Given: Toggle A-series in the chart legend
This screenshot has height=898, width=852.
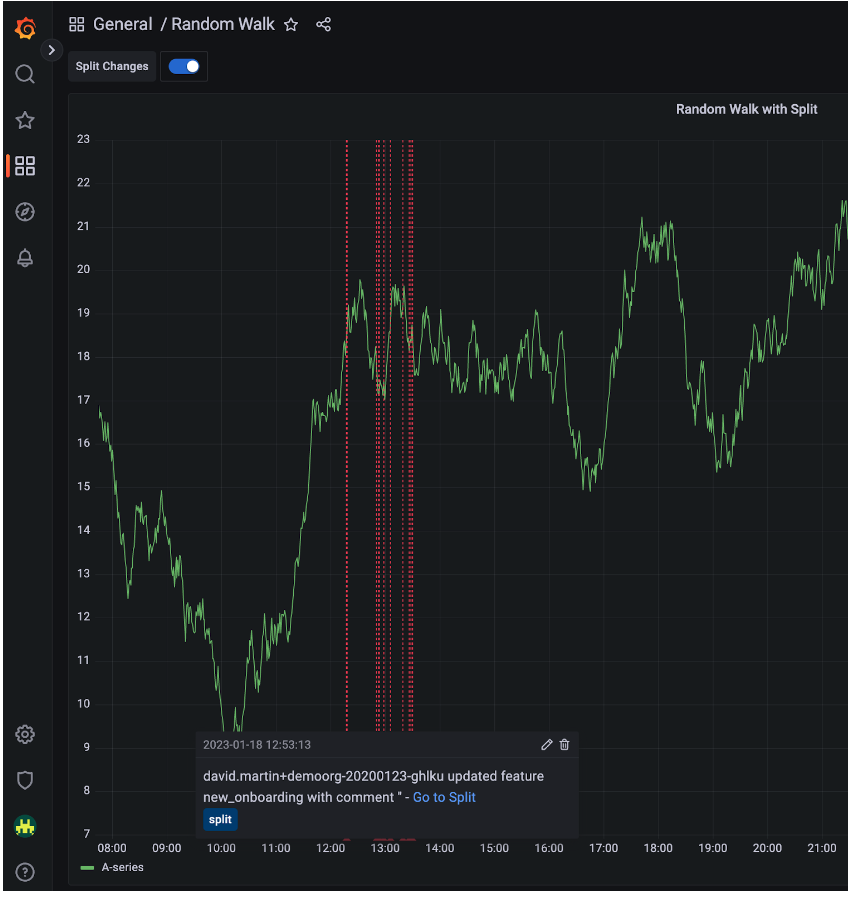Looking at the screenshot, I should click(x=122, y=867).
